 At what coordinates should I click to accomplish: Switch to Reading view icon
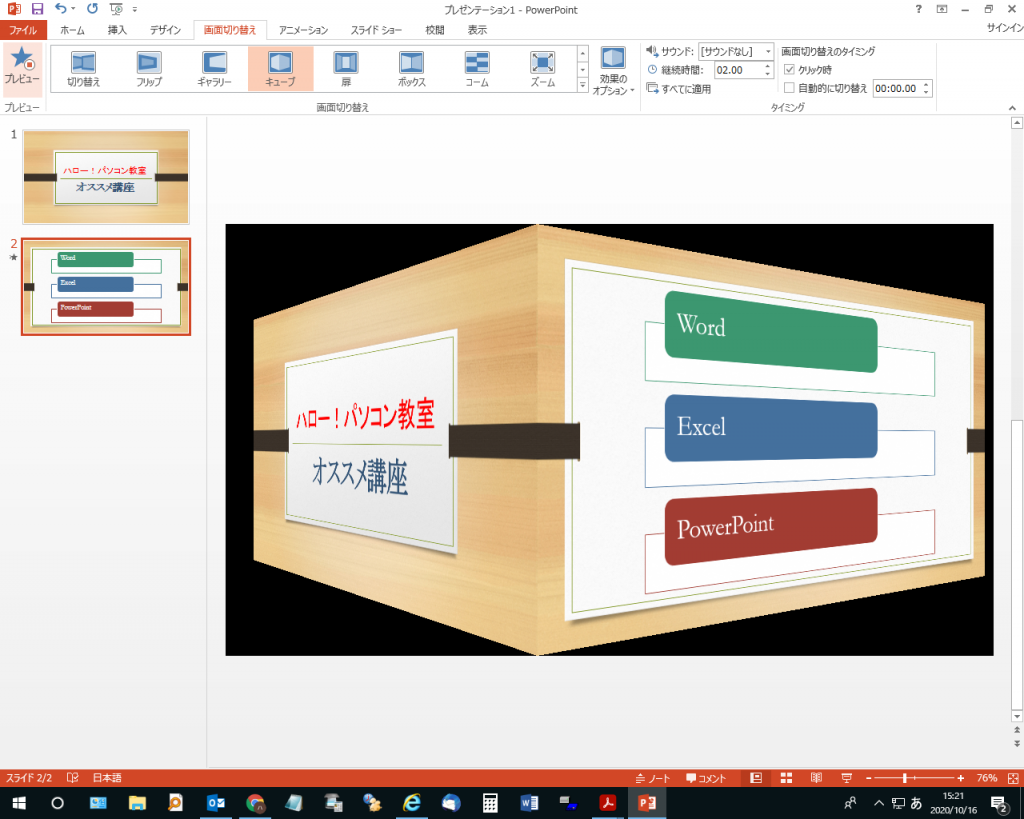pyautogui.click(x=816, y=778)
